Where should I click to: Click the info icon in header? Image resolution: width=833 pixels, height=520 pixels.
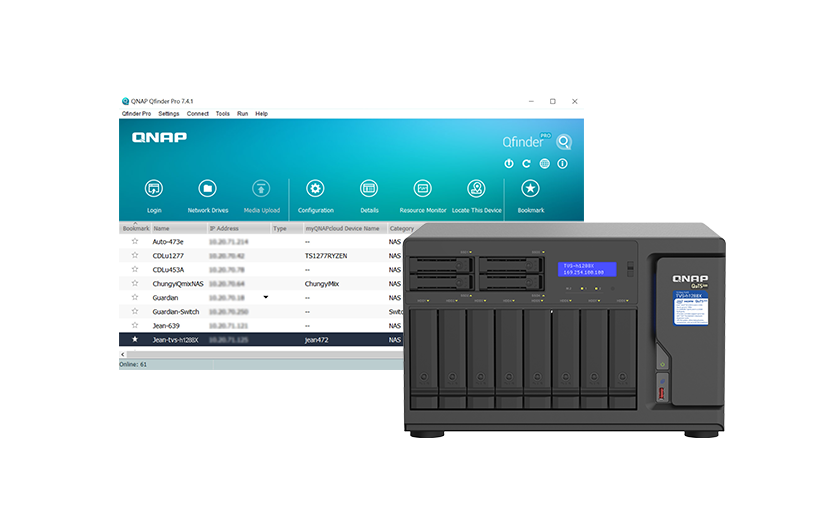tap(562, 163)
